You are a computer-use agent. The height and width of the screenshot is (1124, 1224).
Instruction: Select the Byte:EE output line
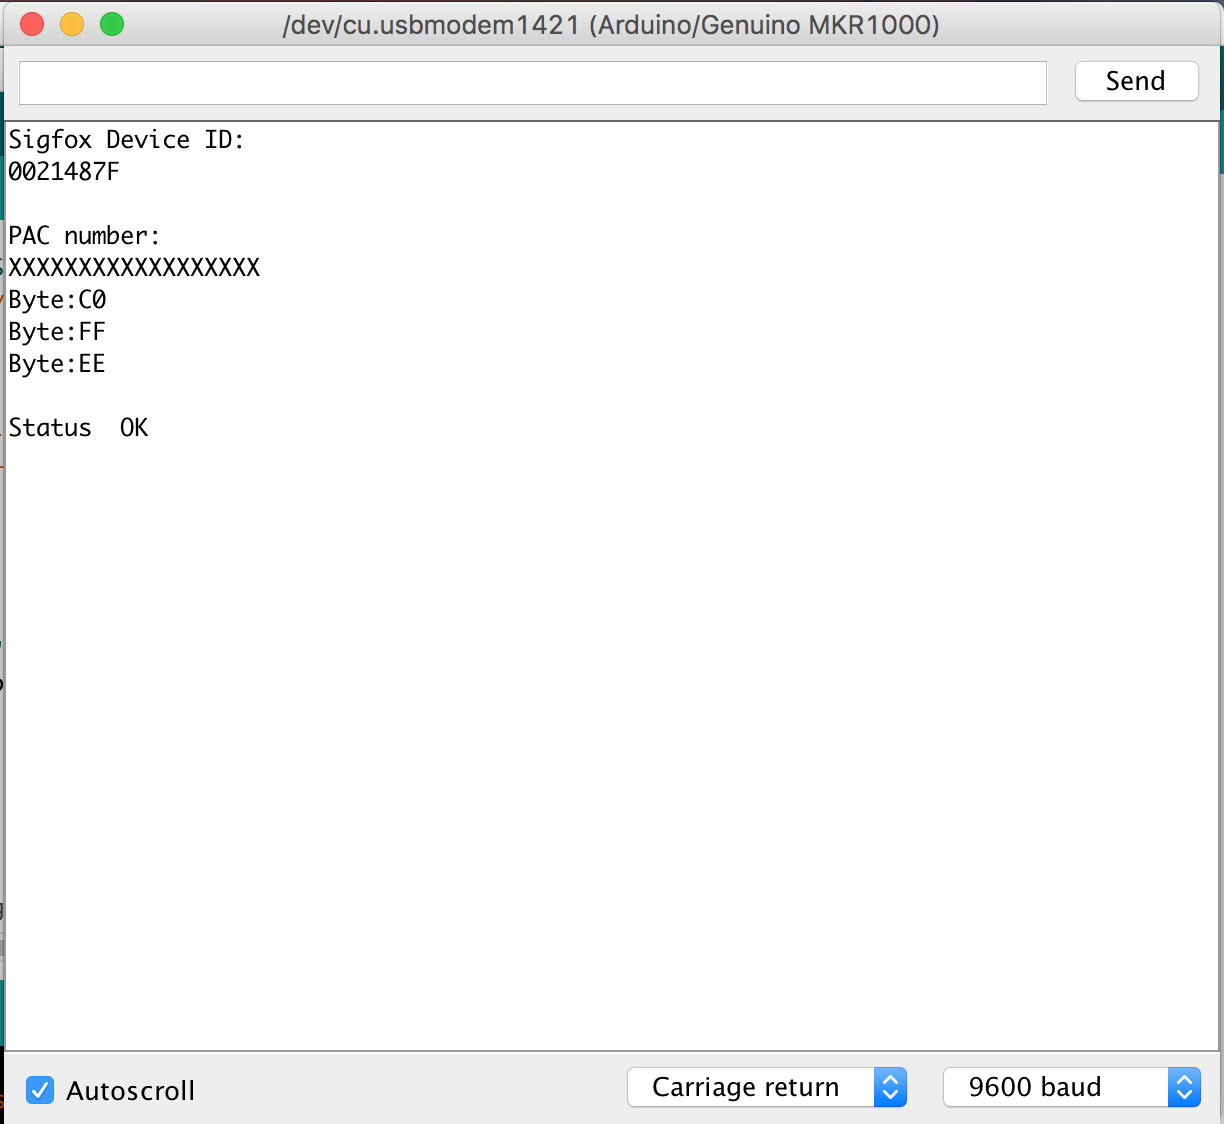coord(57,364)
